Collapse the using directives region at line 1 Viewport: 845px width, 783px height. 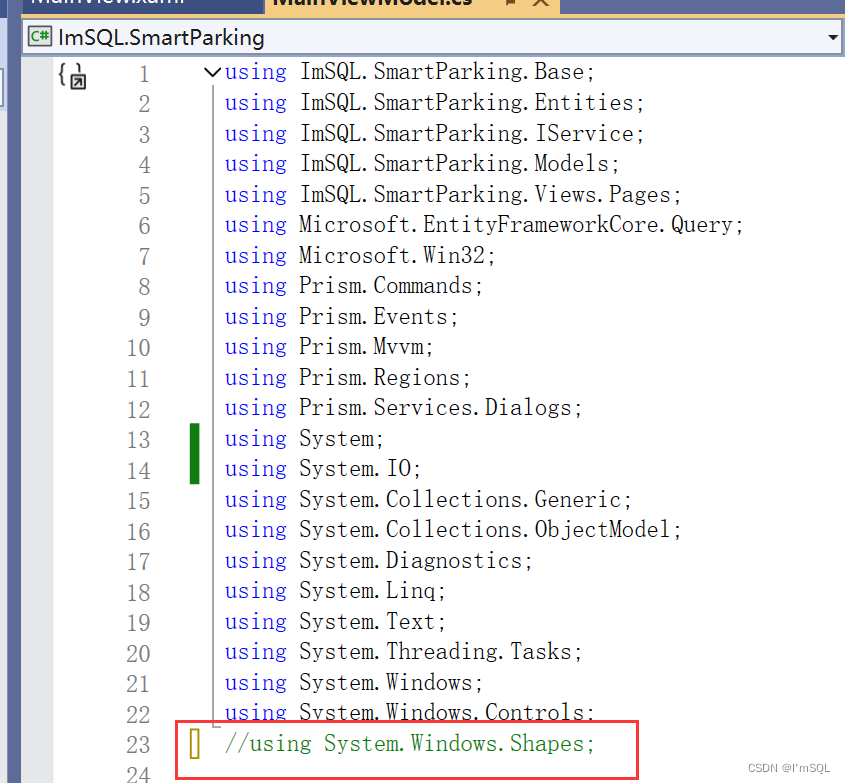[212, 71]
